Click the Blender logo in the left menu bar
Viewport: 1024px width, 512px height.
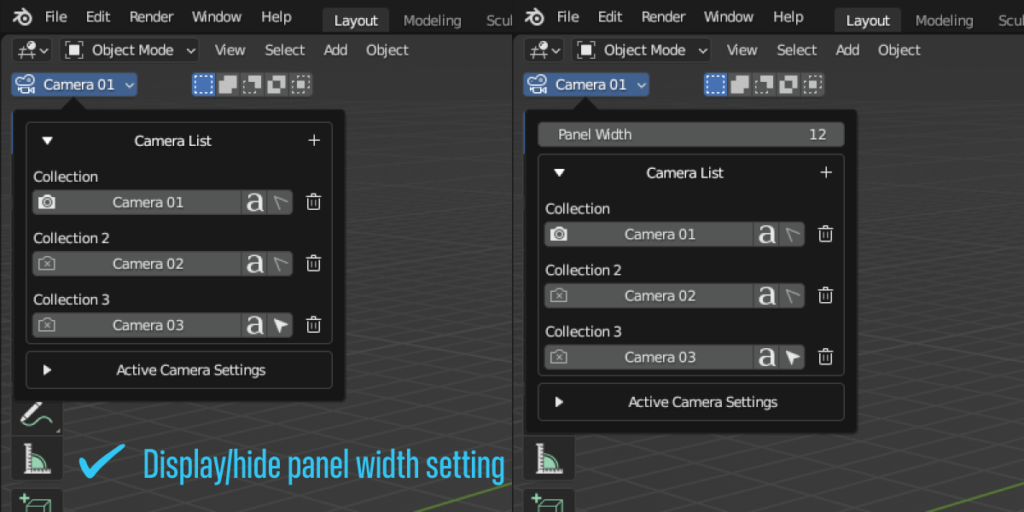[x=23, y=17]
